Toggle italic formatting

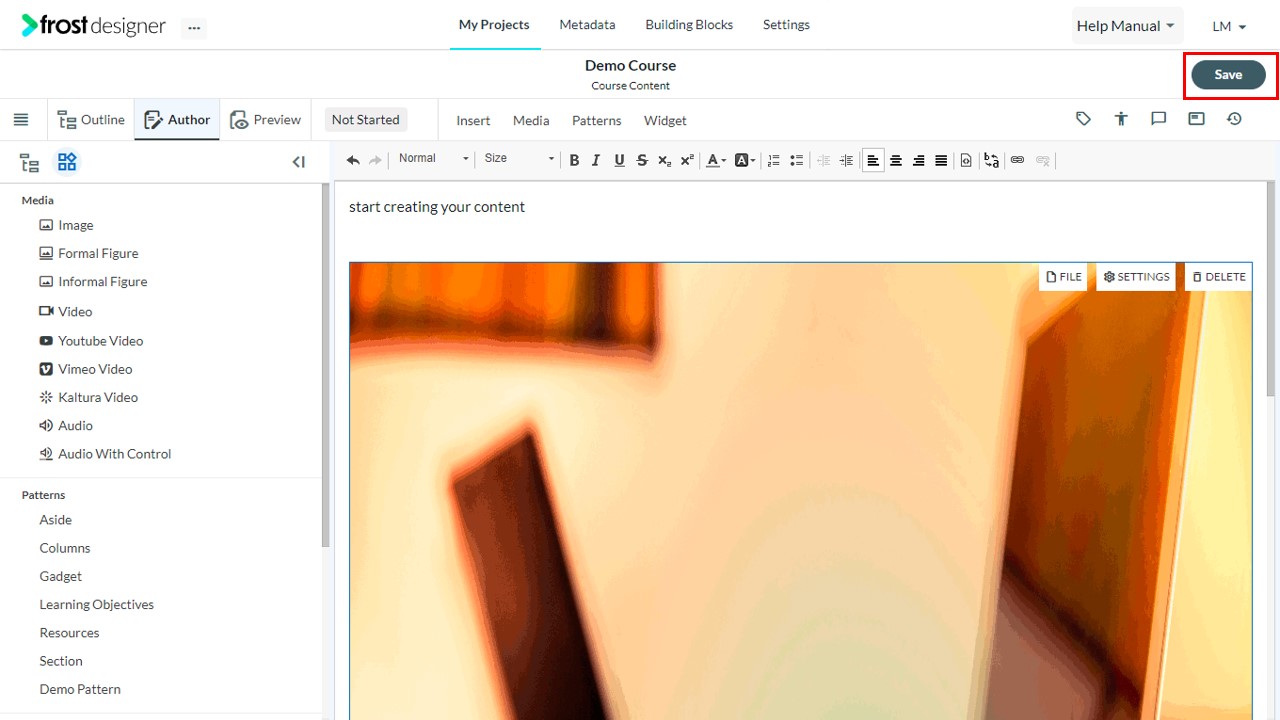[x=596, y=160]
